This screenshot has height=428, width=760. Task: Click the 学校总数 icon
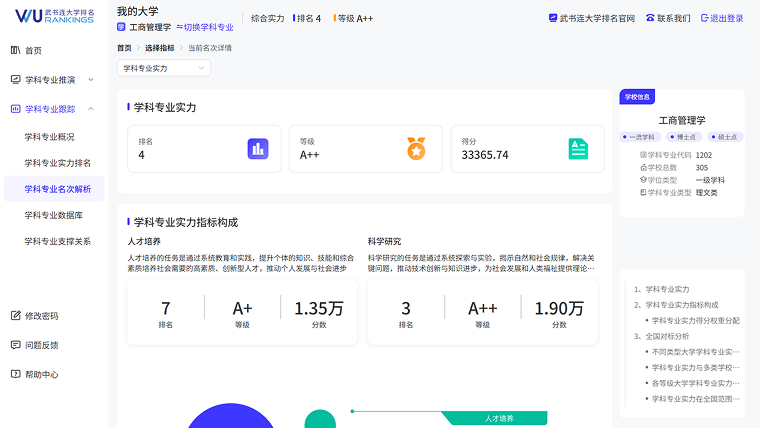[644, 167]
